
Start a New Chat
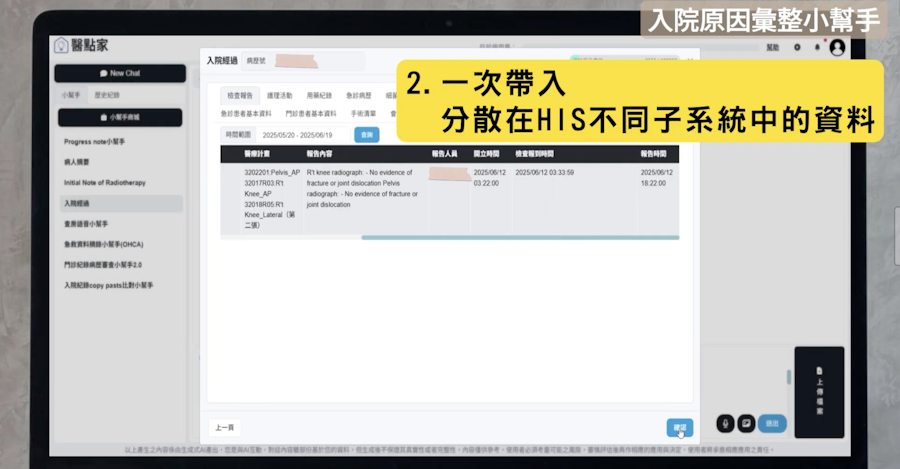pyautogui.click(x=120, y=73)
